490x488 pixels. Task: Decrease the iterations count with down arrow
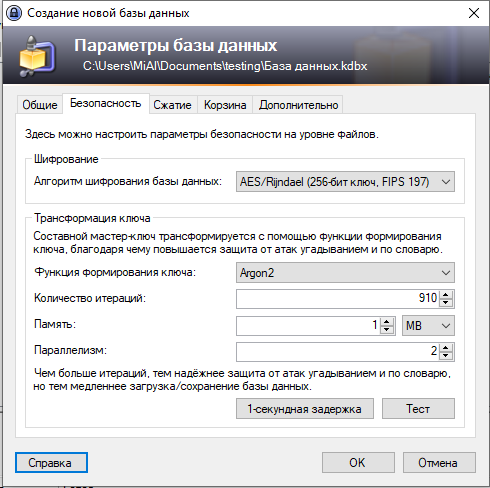click(446, 303)
